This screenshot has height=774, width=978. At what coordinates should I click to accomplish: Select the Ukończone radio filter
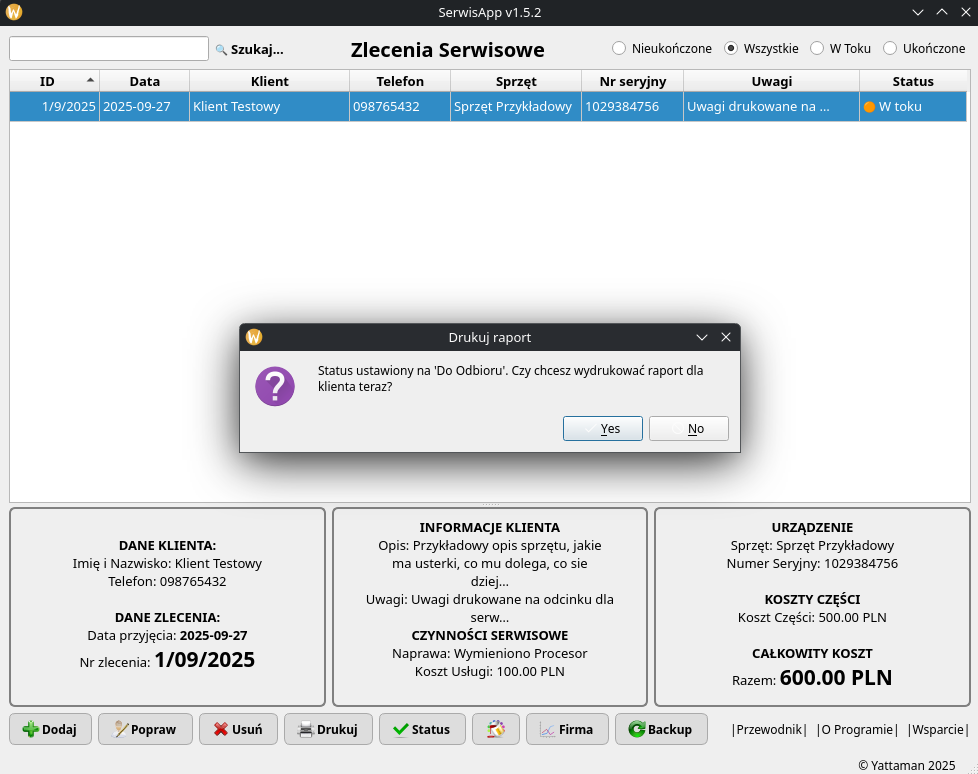tap(890, 48)
